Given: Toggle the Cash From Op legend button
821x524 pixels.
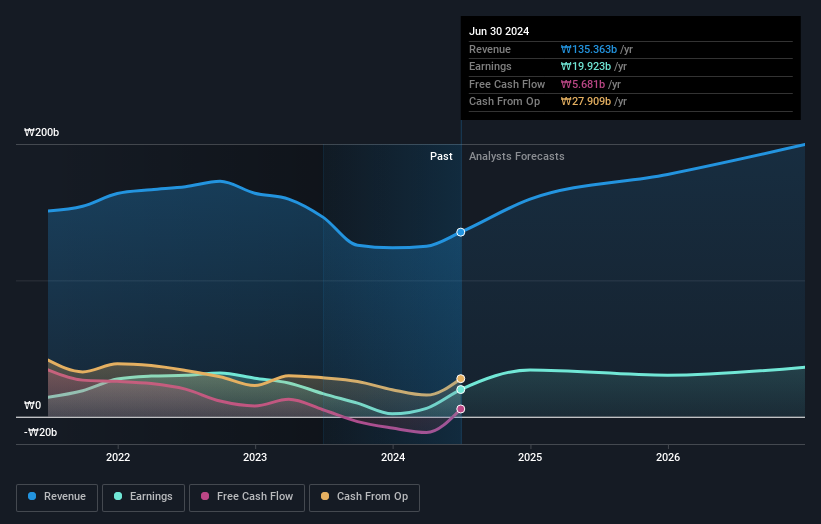Looking at the screenshot, I should (x=364, y=497).
